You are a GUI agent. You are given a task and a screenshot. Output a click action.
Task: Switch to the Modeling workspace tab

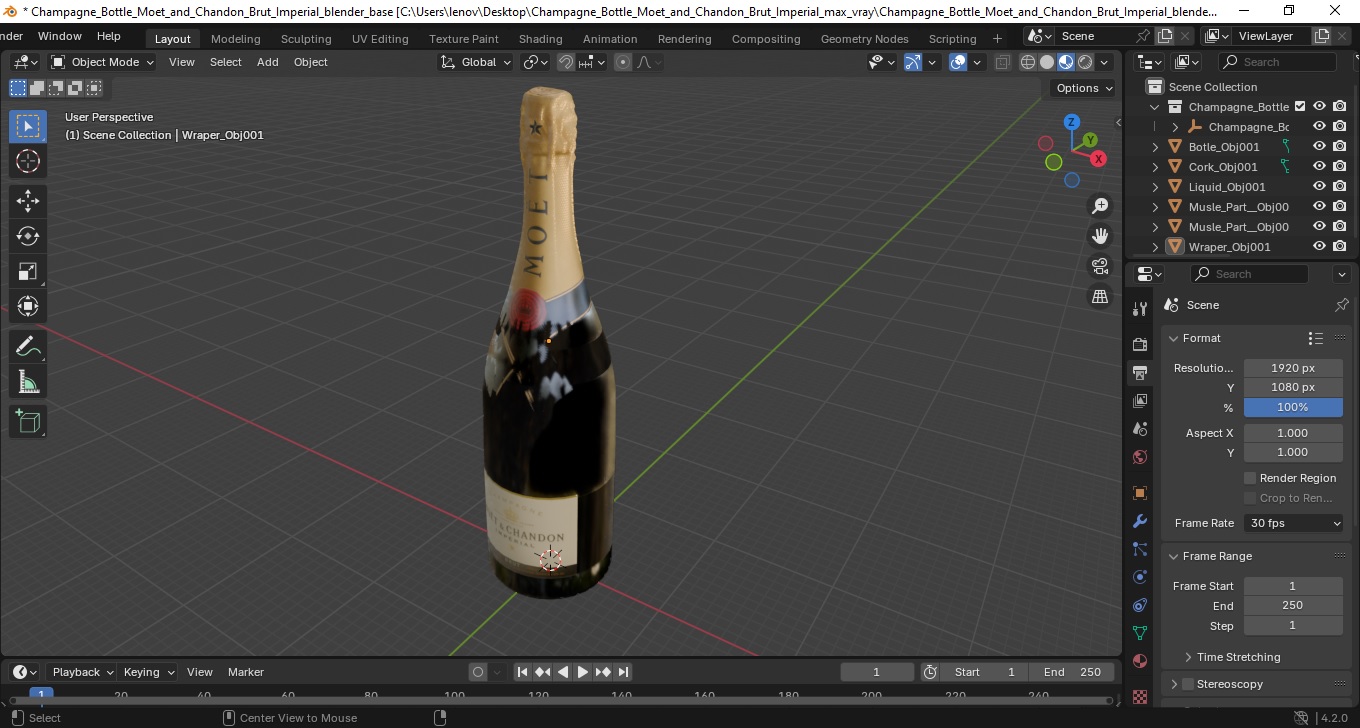[x=235, y=39]
